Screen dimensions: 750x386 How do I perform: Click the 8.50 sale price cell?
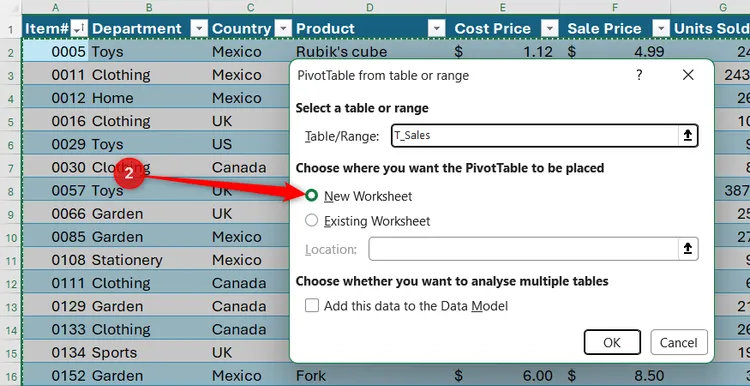pyautogui.click(x=615, y=376)
